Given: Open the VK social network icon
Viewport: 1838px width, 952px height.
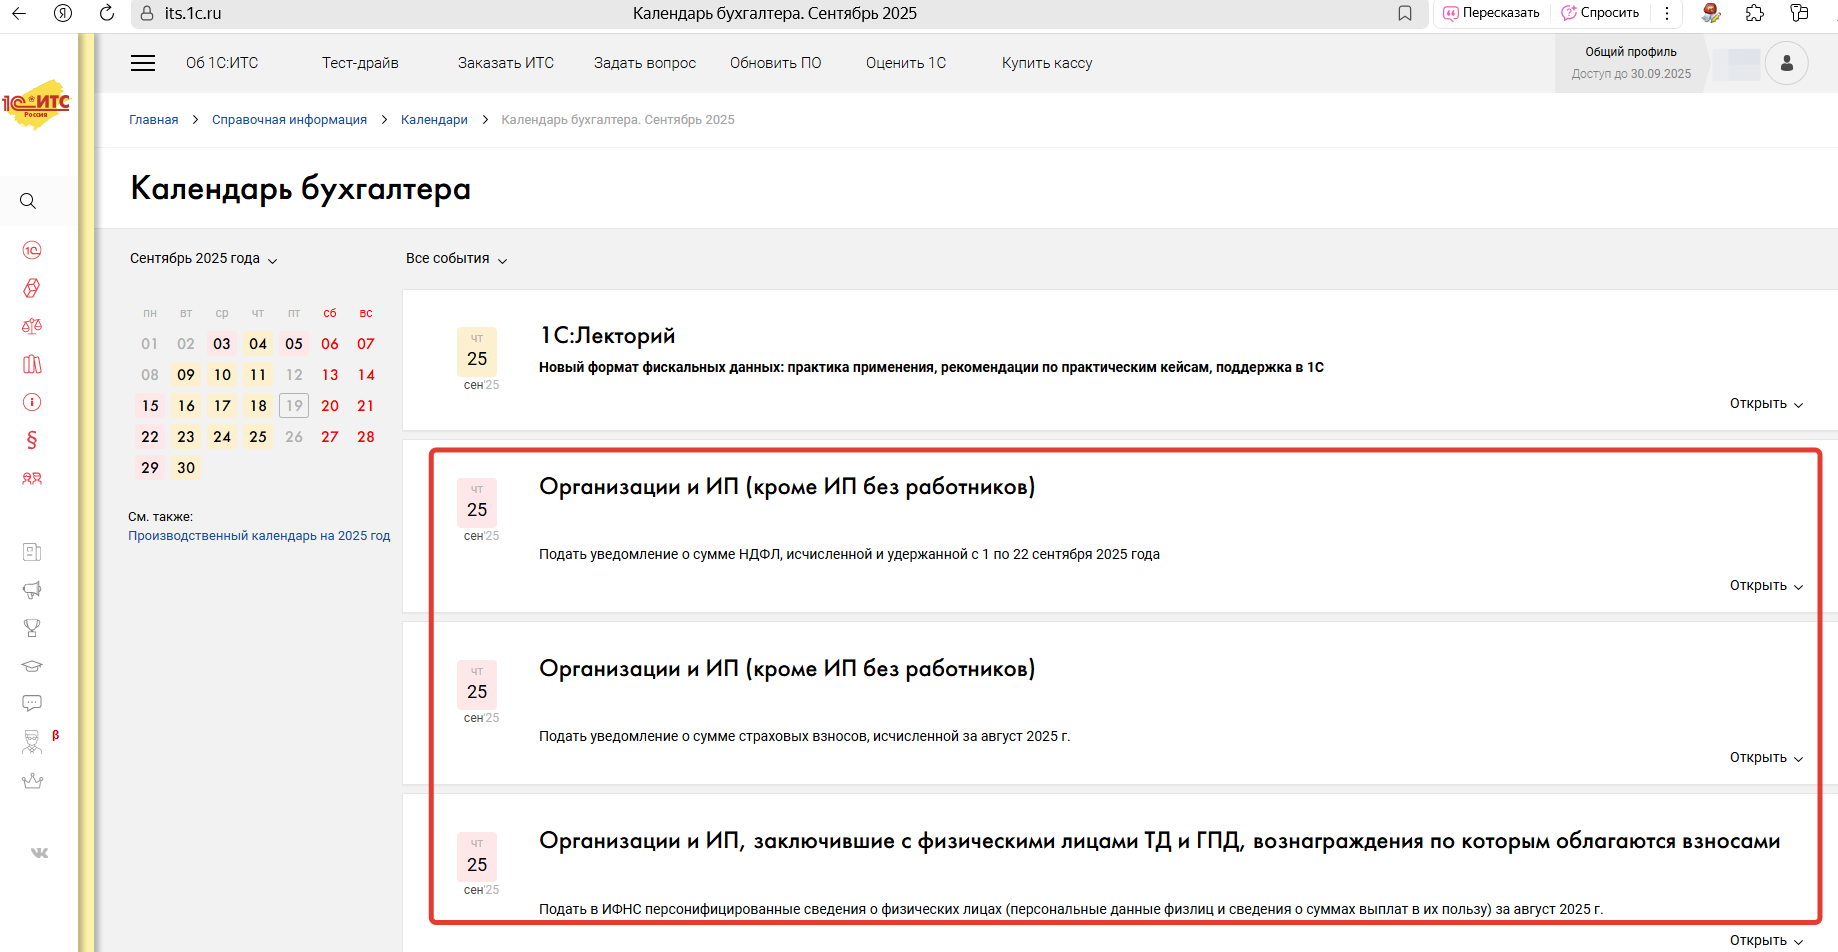Looking at the screenshot, I should 39,853.
